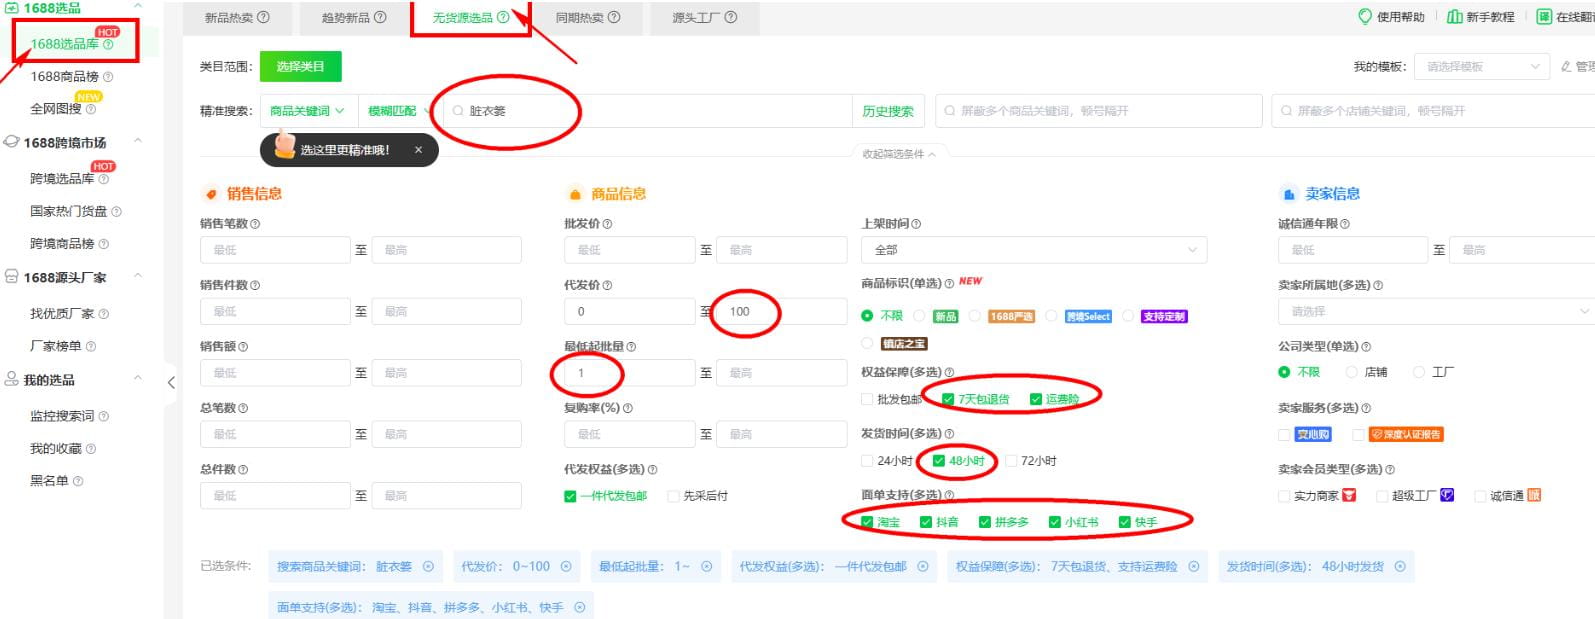This screenshot has width=1595, height=619.
Task: Click help icon next to 代发价 label
Action: point(607,285)
